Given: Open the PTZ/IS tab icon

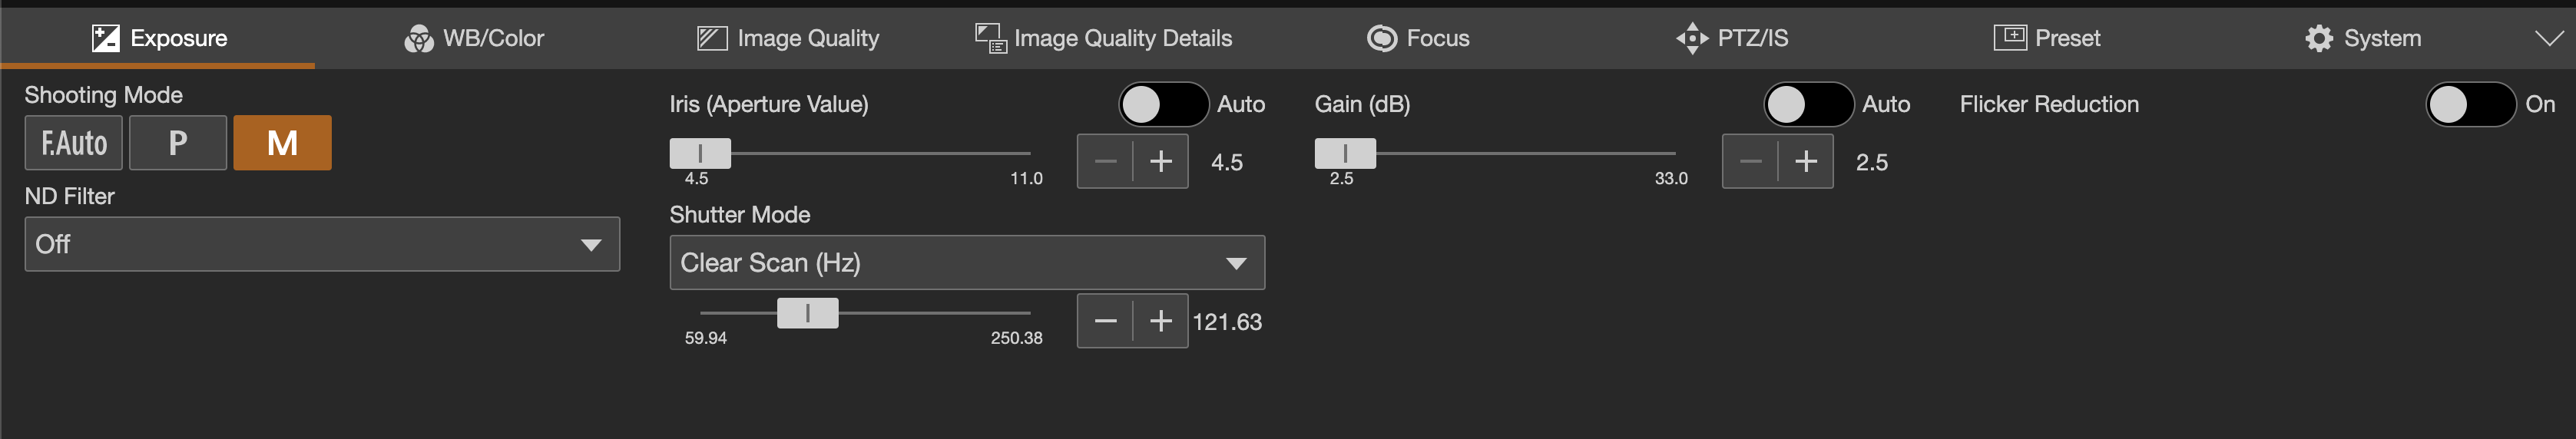Looking at the screenshot, I should pyautogui.click(x=1691, y=39).
